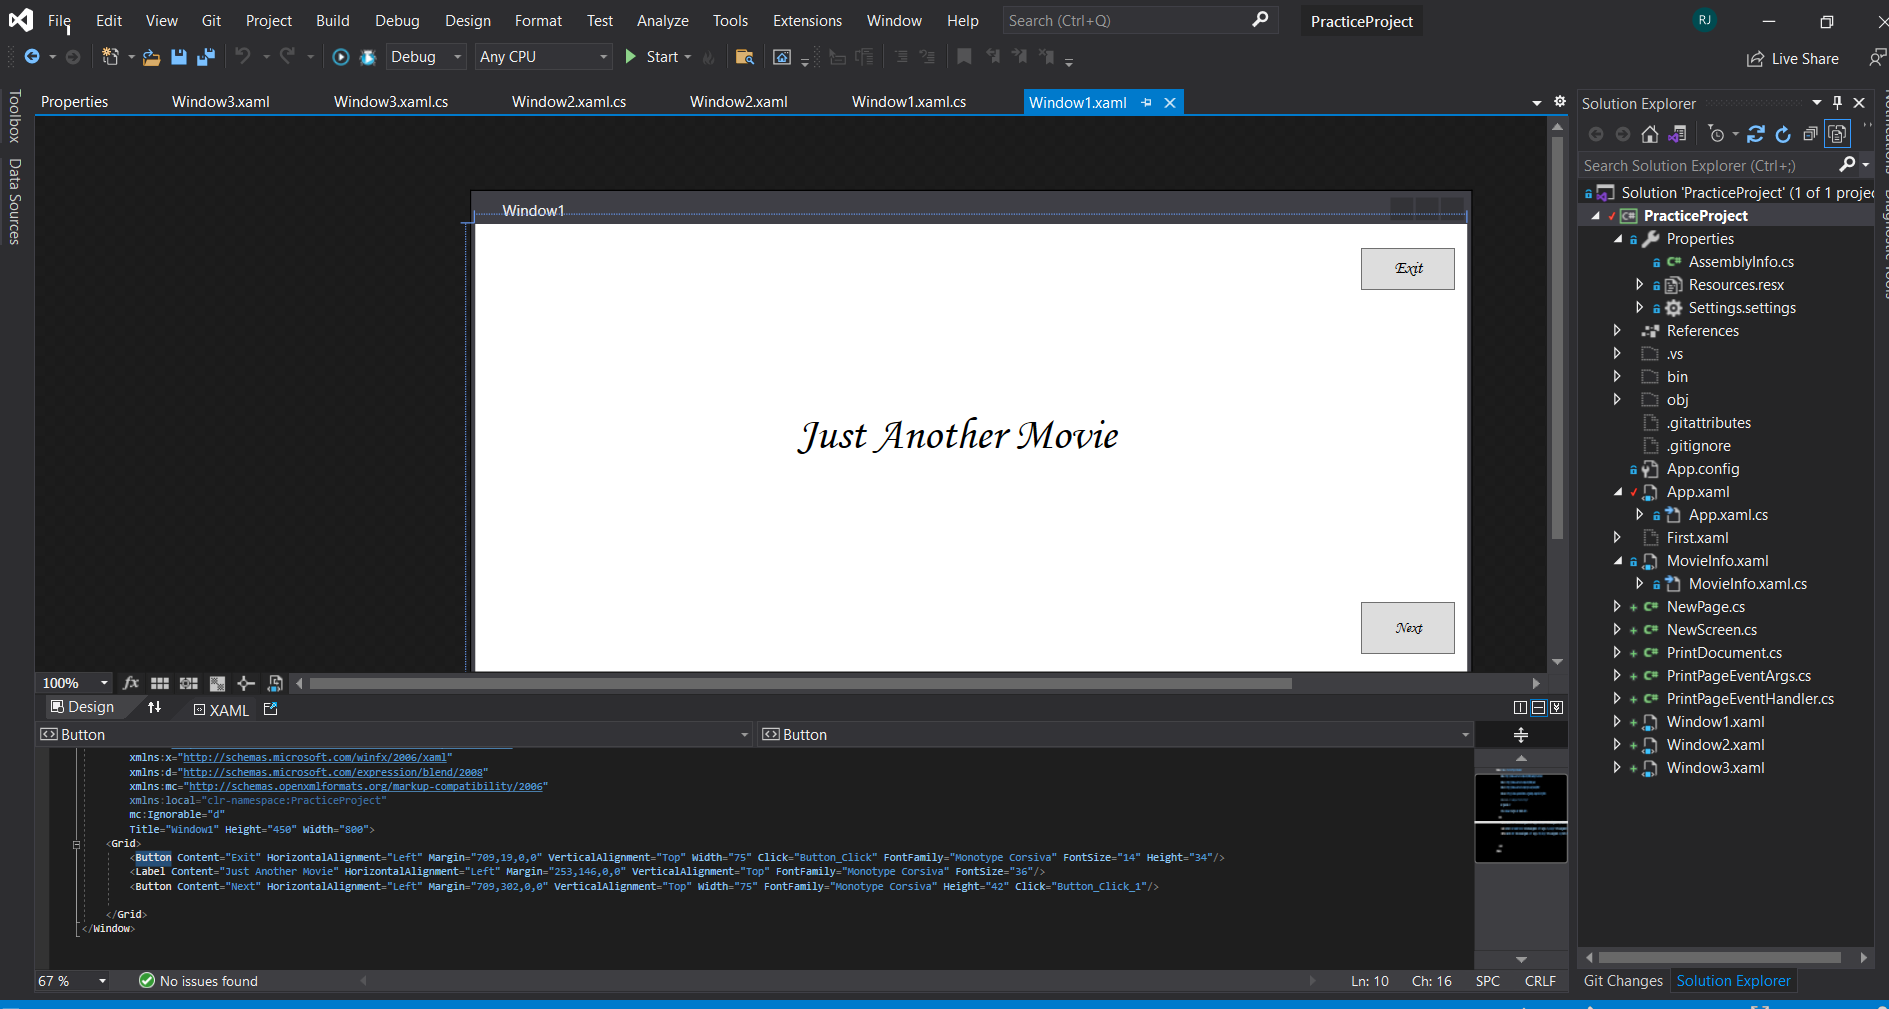Click the fx effects icon in designer bar
The height and width of the screenshot is (1009, 1889).
tap(131, 683)
